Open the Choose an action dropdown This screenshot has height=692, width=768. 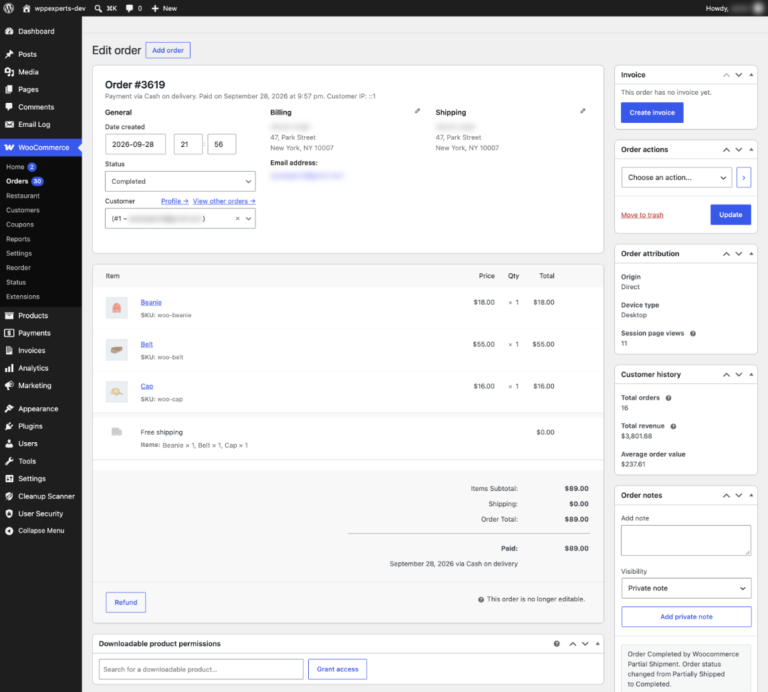pos(676,177)
